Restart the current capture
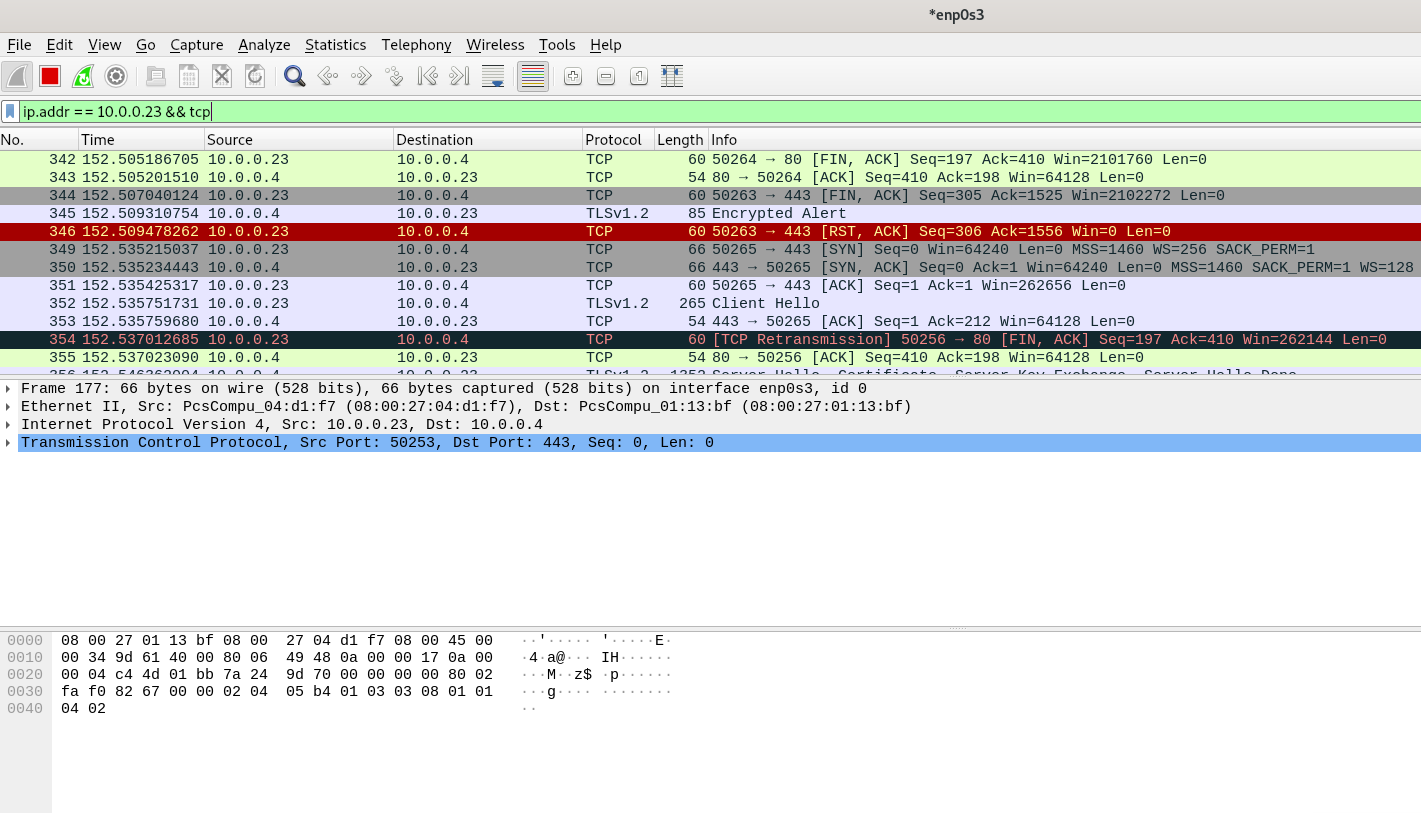This screenshot has width=1421, height=813. (83, 76)
